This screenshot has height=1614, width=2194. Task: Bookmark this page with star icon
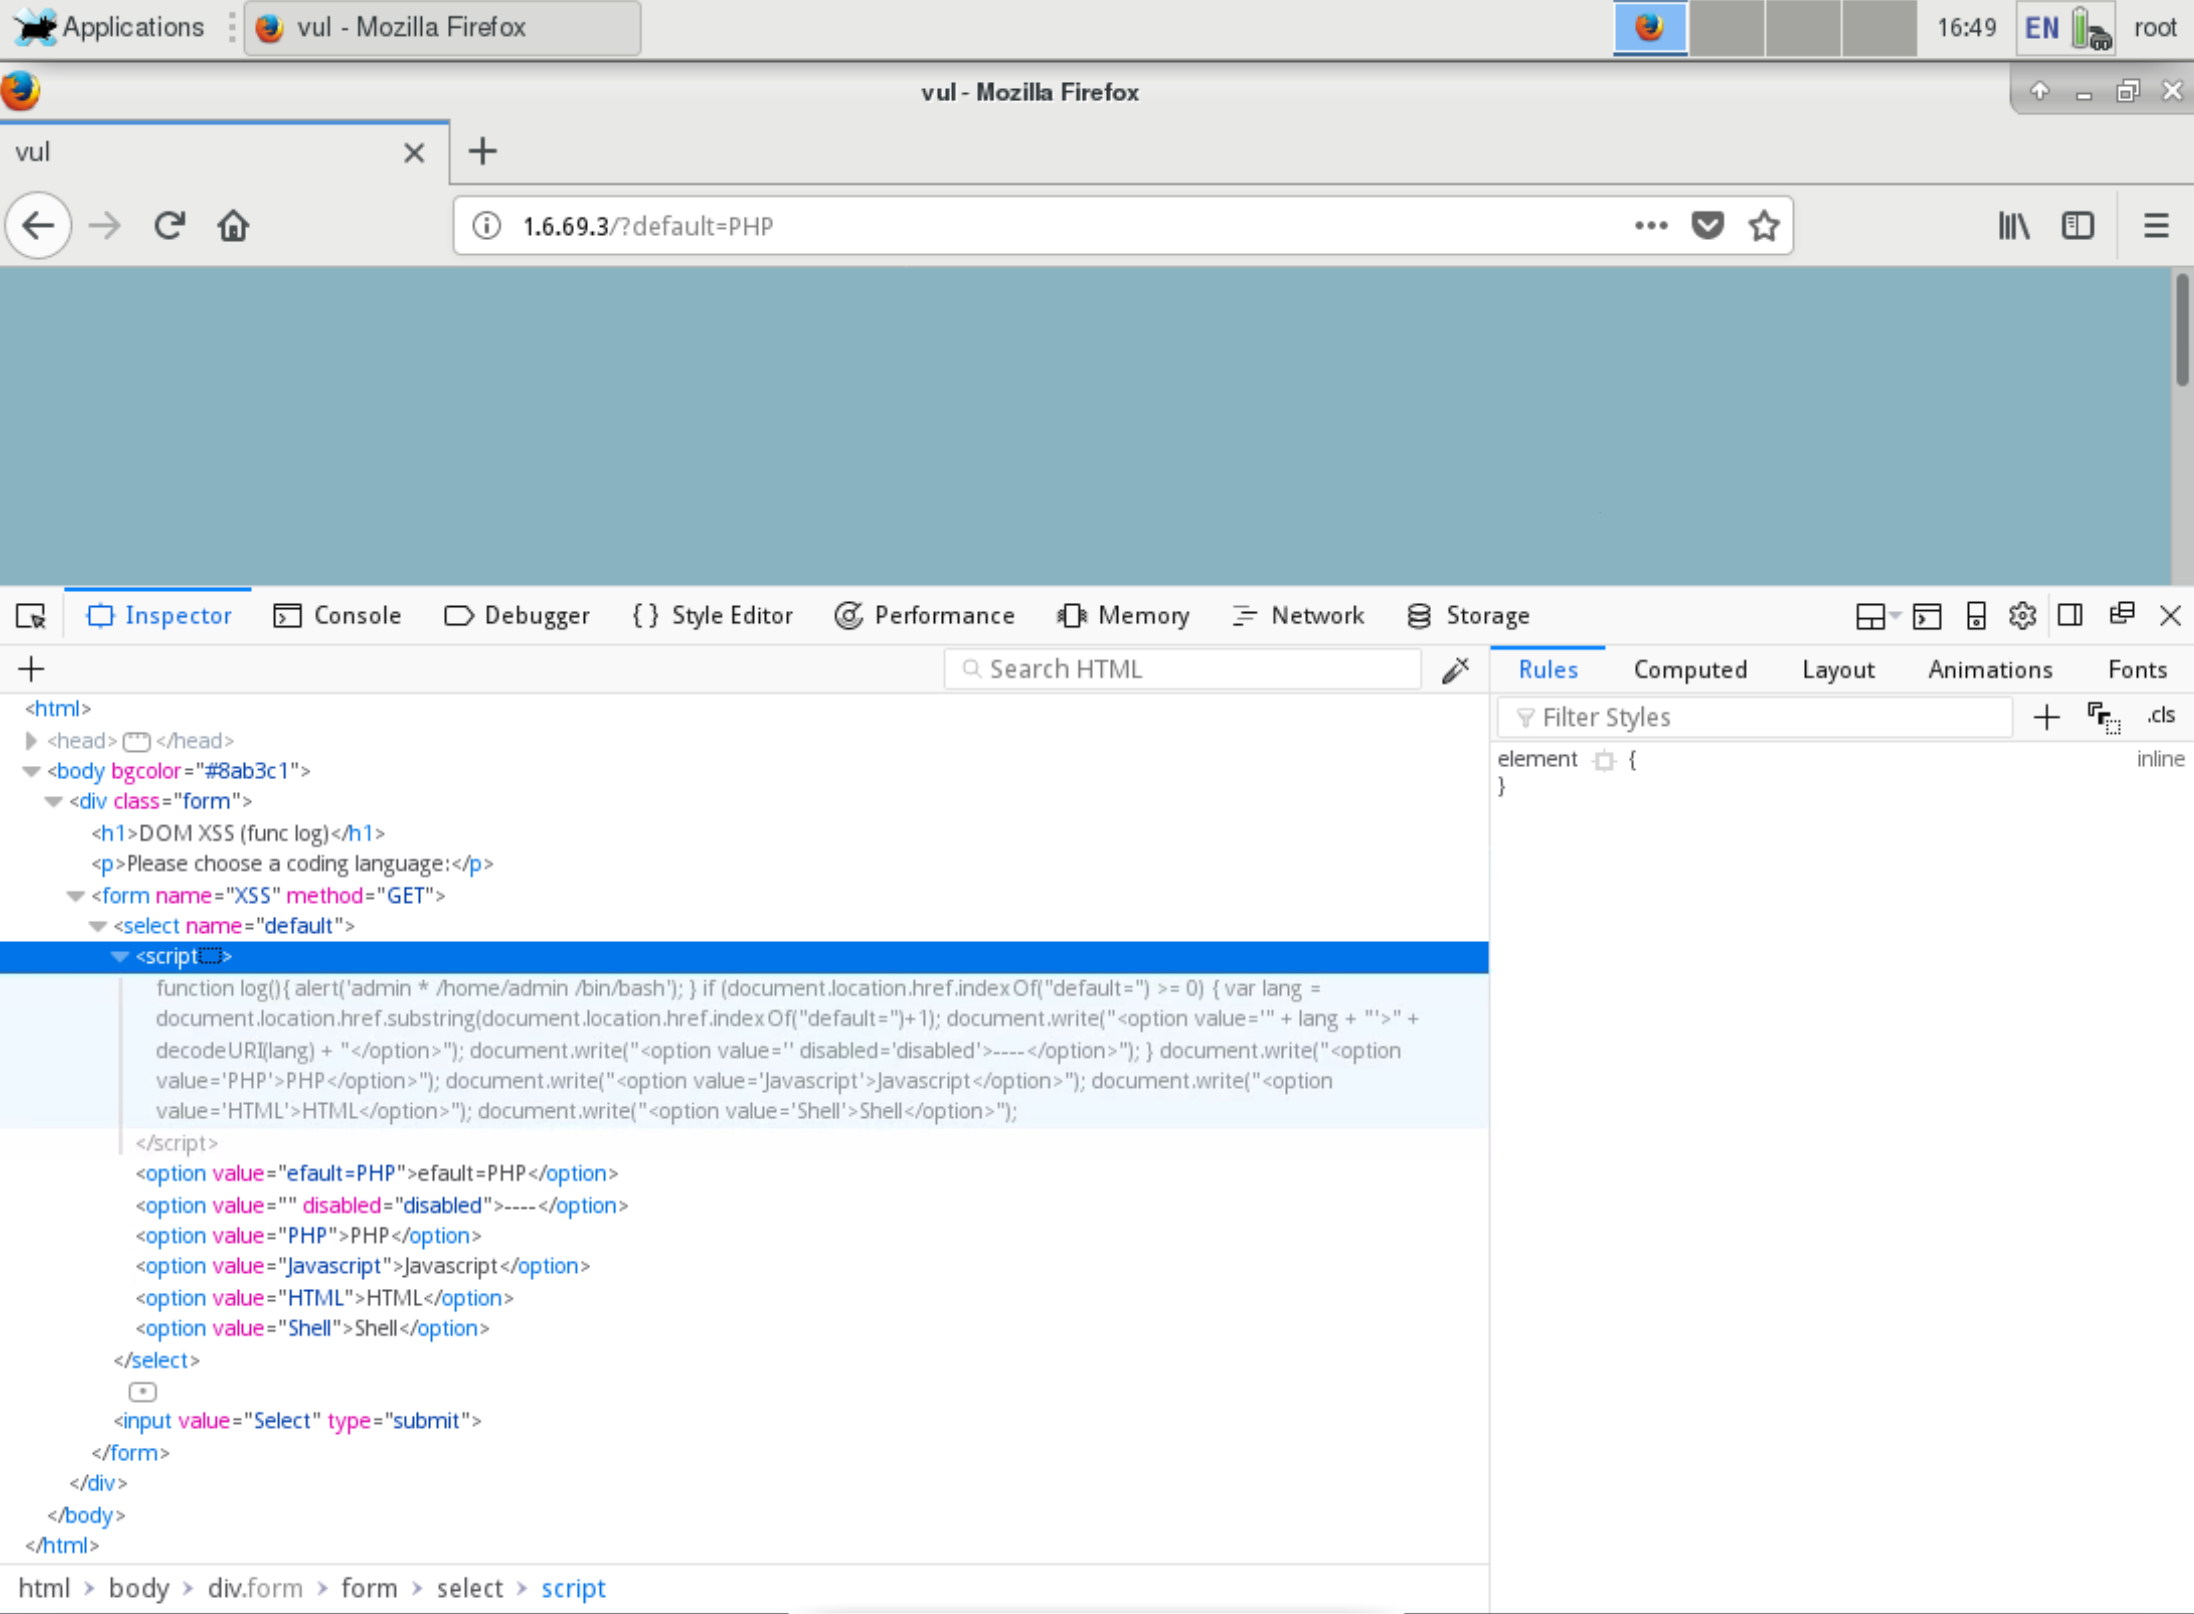[1763, 226]
